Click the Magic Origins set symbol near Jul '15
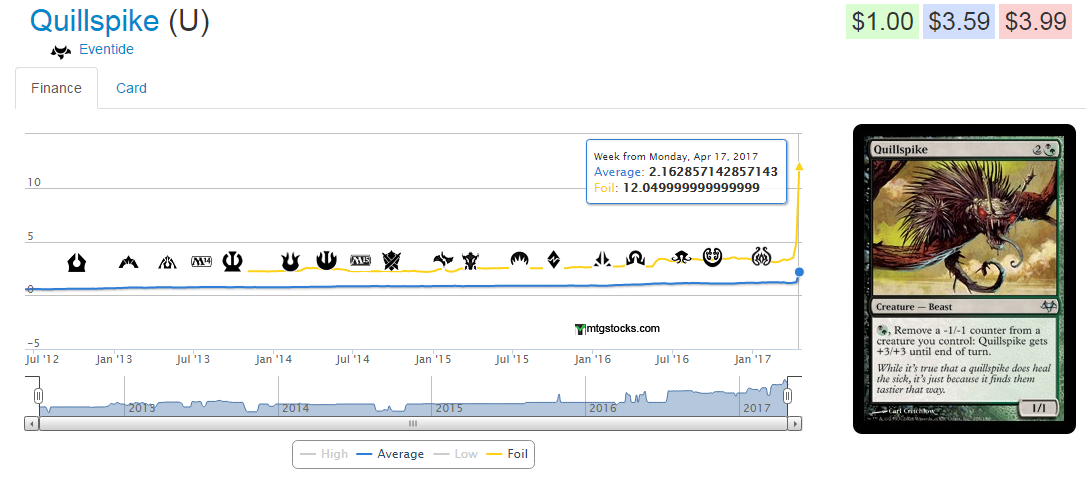 [520, 260]
